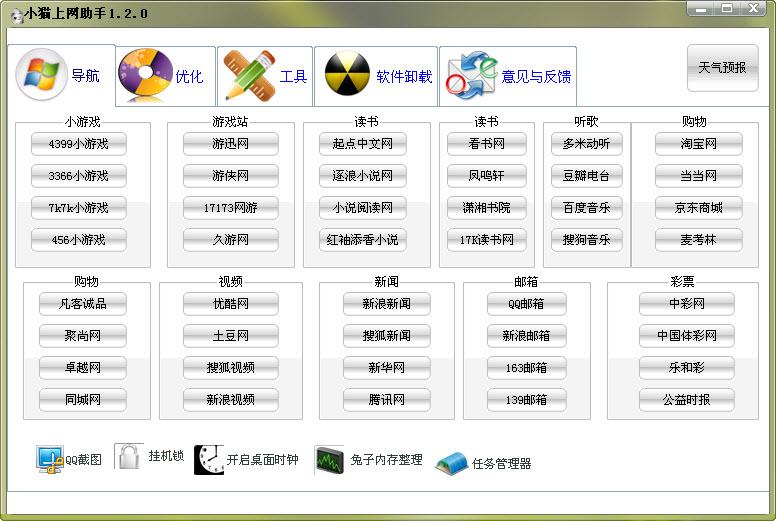Screen dimensions: 776x521
Task: Click the clock icon for desktop clock
Action: [x=208, y=460]
